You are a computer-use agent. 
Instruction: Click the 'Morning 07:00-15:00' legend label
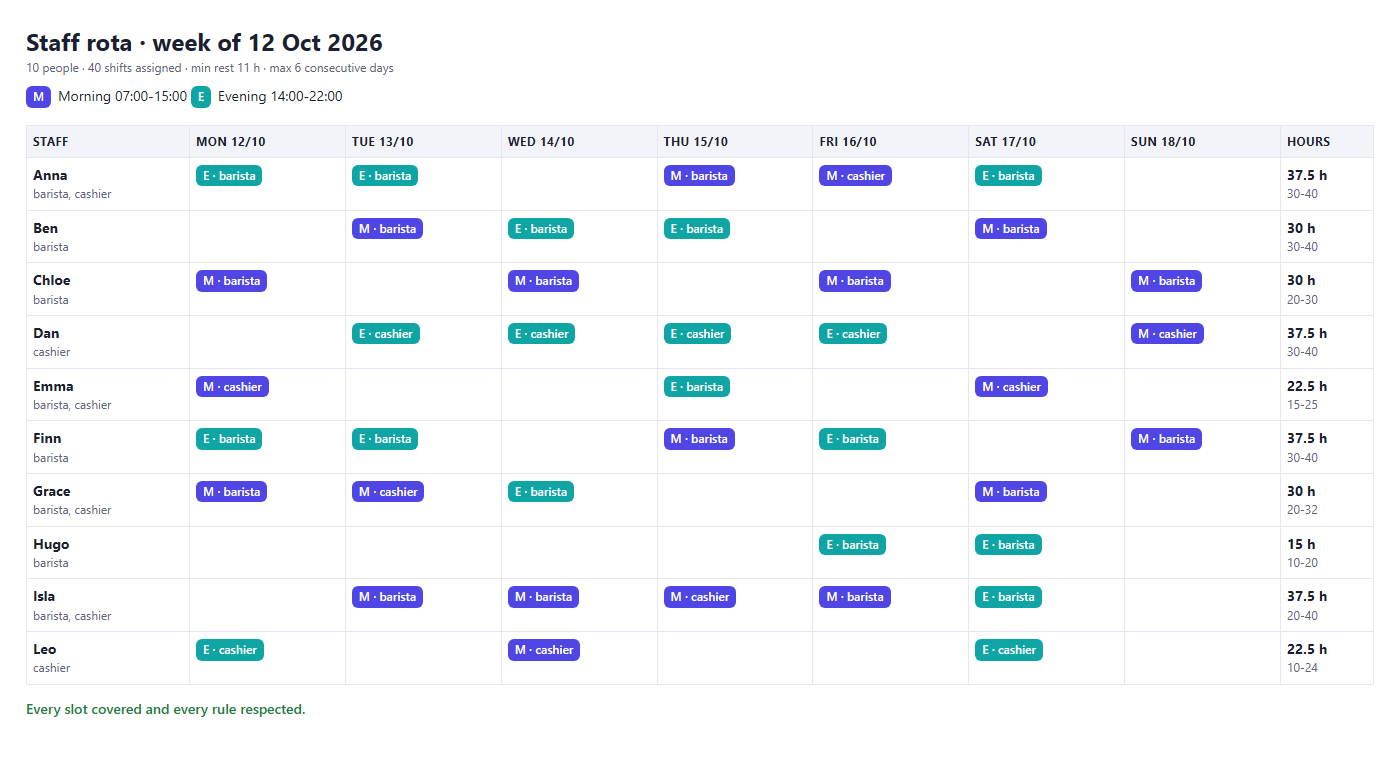[122, 97]
